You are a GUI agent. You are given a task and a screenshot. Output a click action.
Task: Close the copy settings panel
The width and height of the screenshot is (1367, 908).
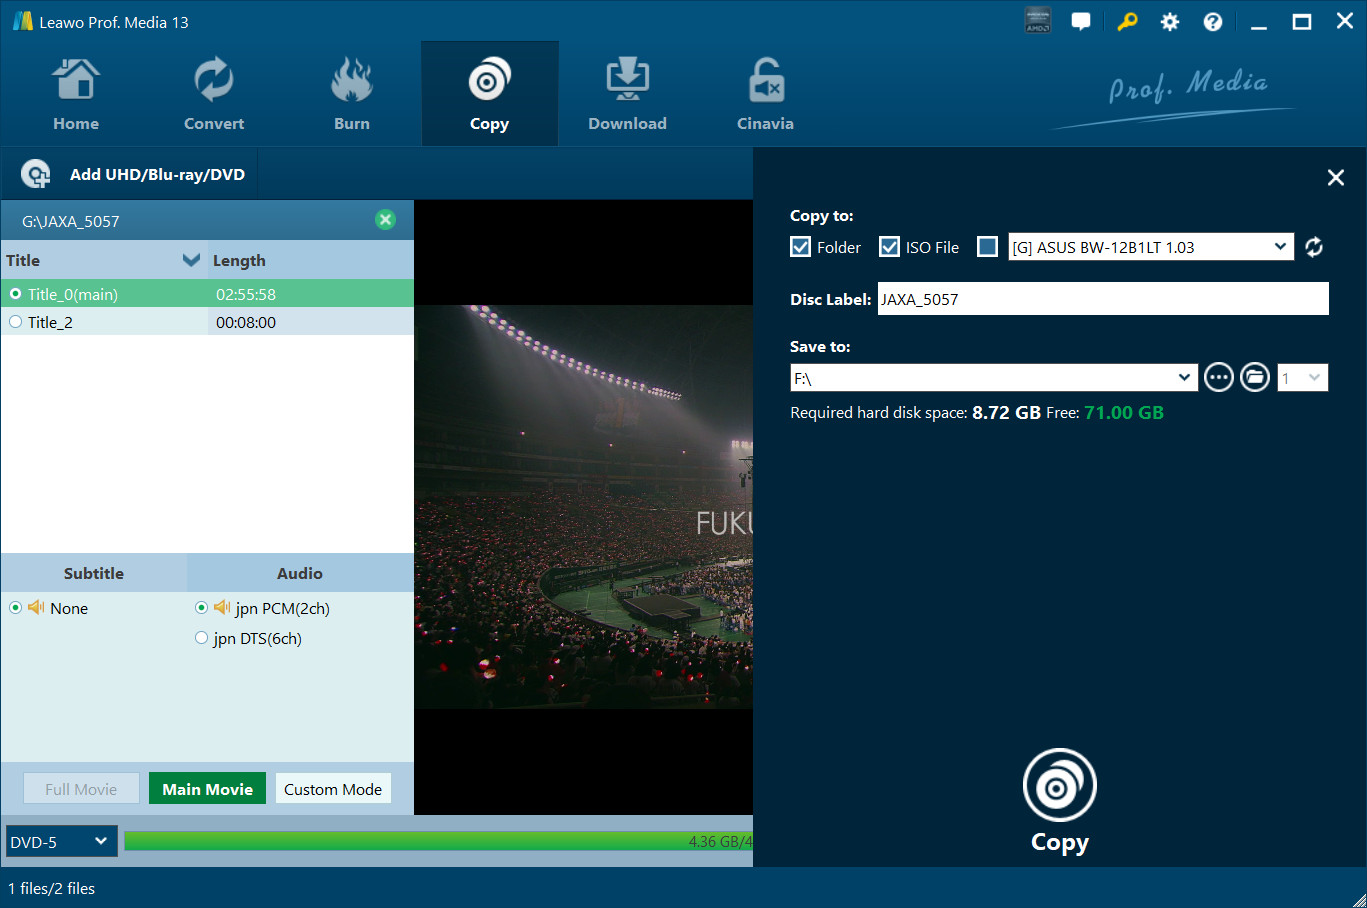point(1335,178)
